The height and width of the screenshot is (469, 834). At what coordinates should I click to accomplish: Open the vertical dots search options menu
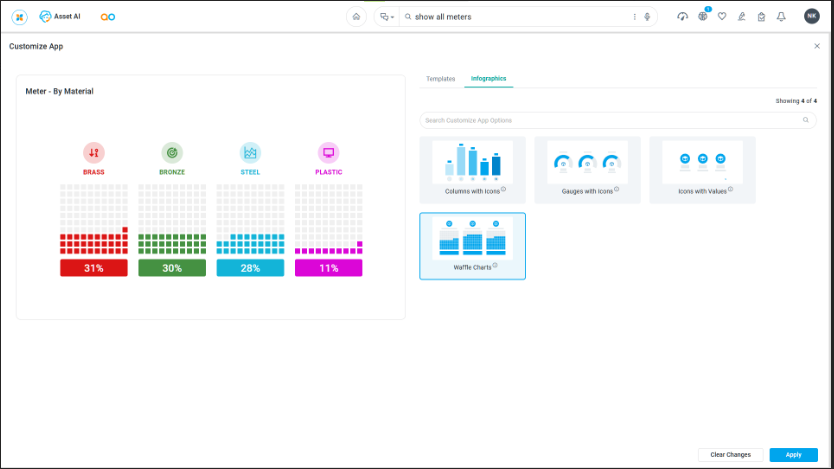pyautogui.click(x=634, y=17)
